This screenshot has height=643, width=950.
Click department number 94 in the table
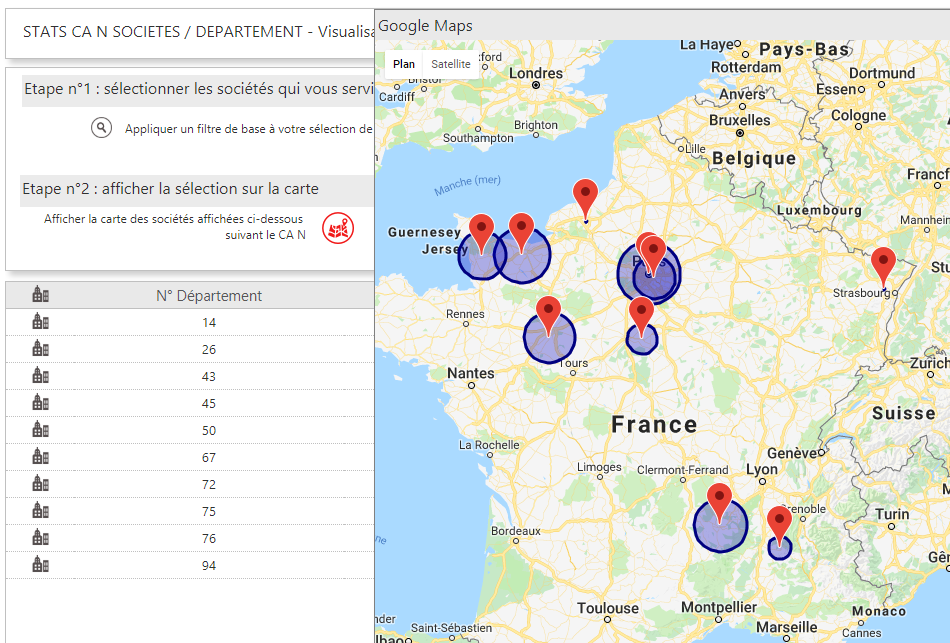click(x=209, y=565)
